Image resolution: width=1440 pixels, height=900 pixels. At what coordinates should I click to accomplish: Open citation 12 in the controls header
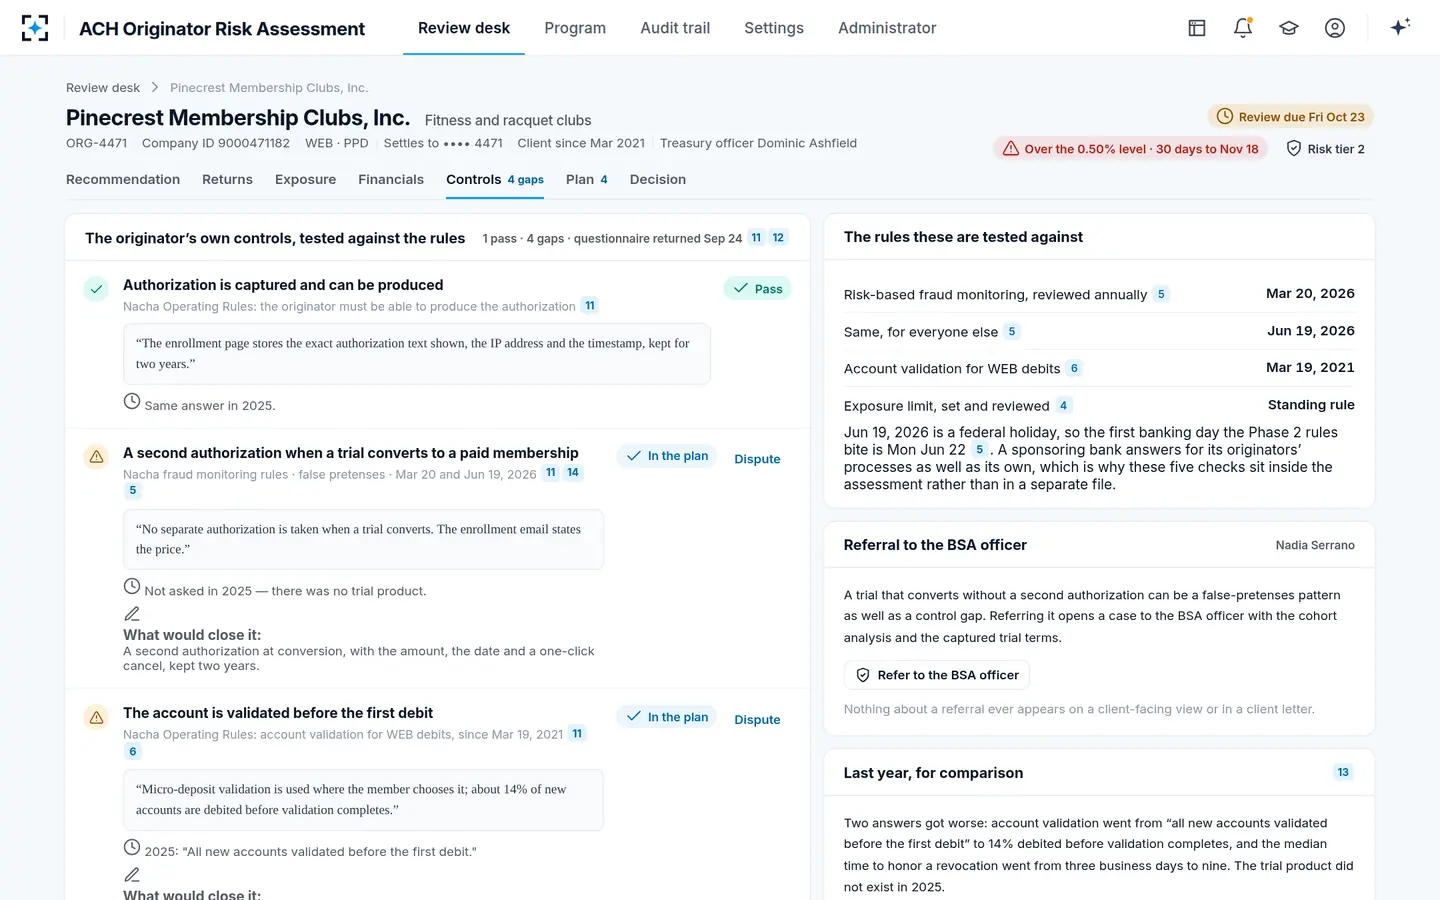pyautogui.click(x=778, y=238)
